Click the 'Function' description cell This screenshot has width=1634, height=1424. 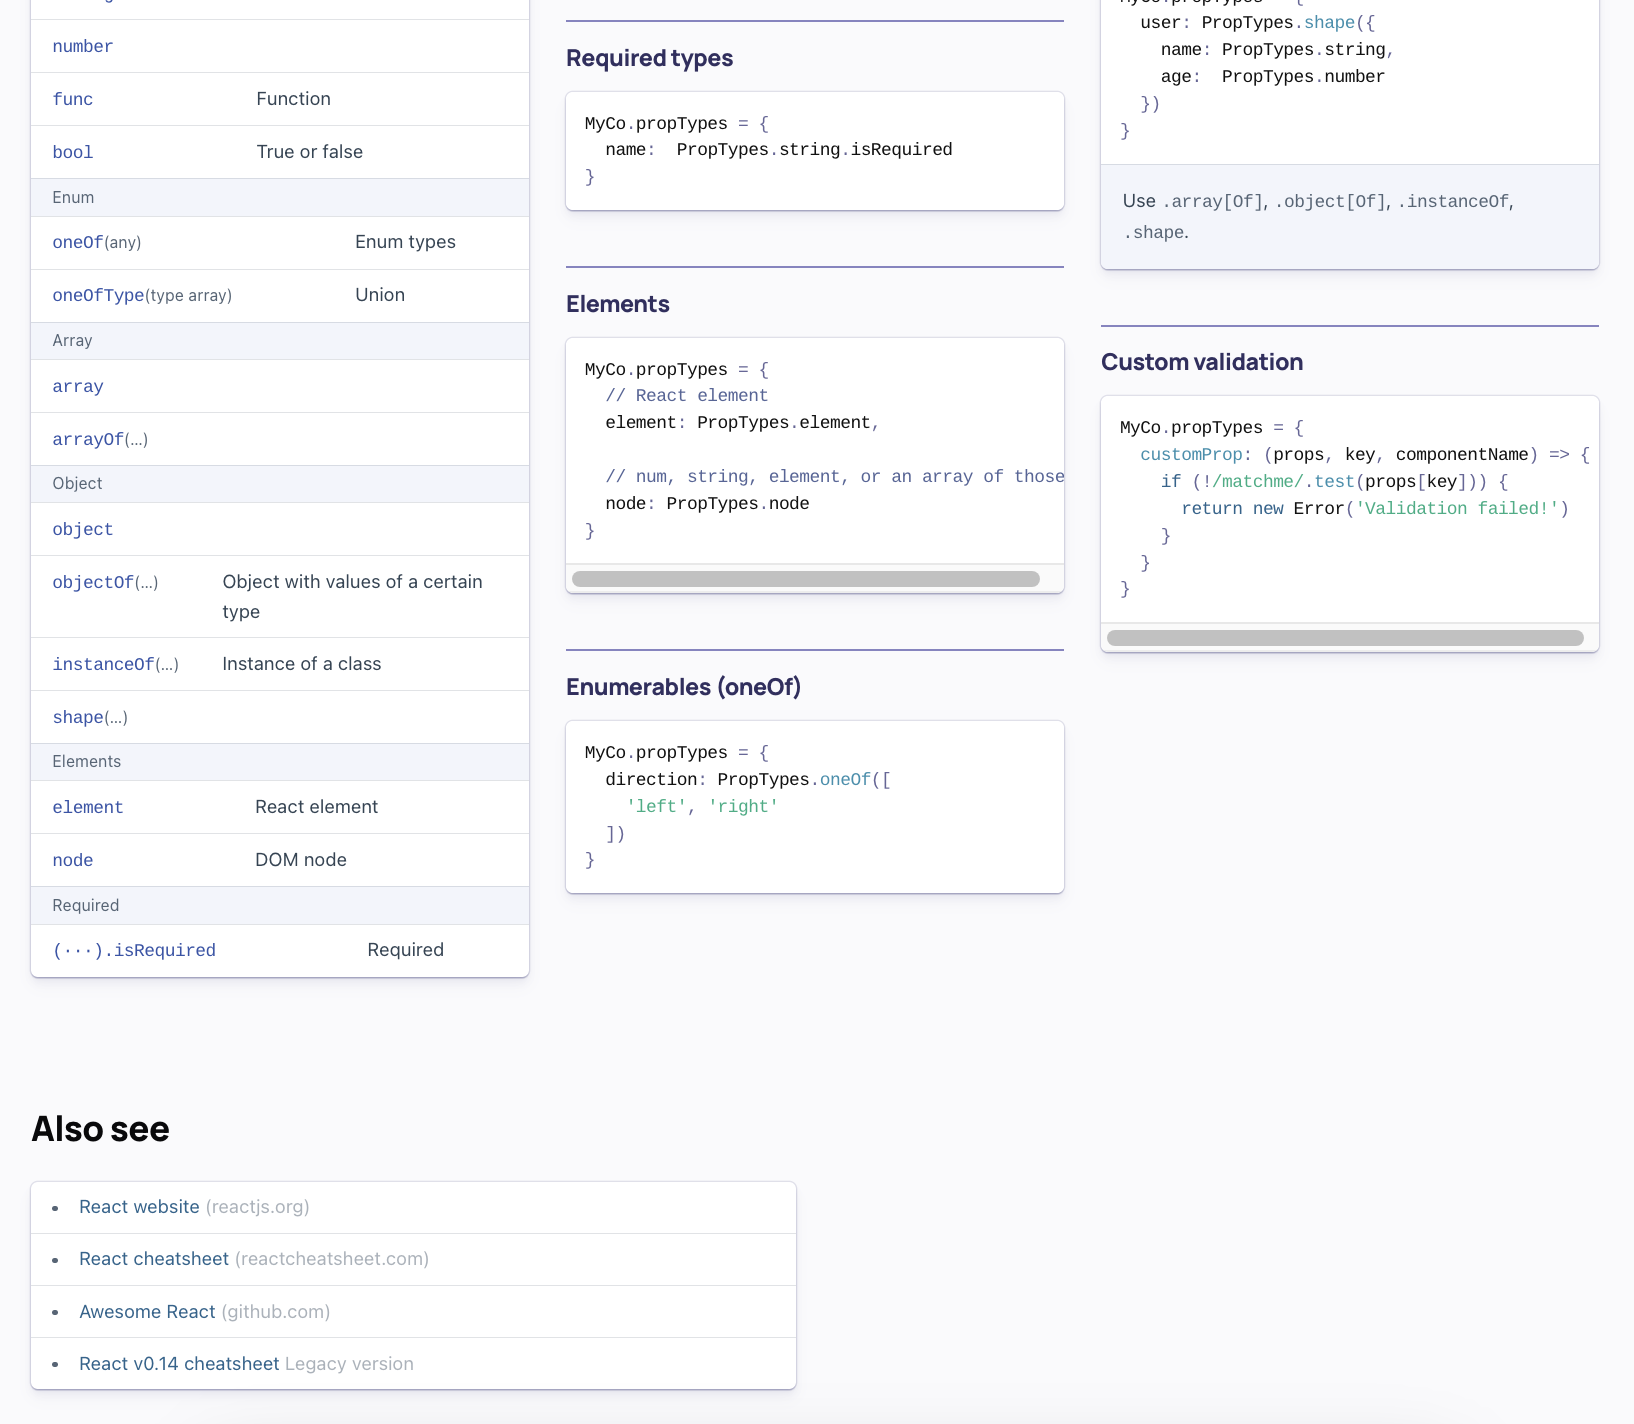(293, 99)
